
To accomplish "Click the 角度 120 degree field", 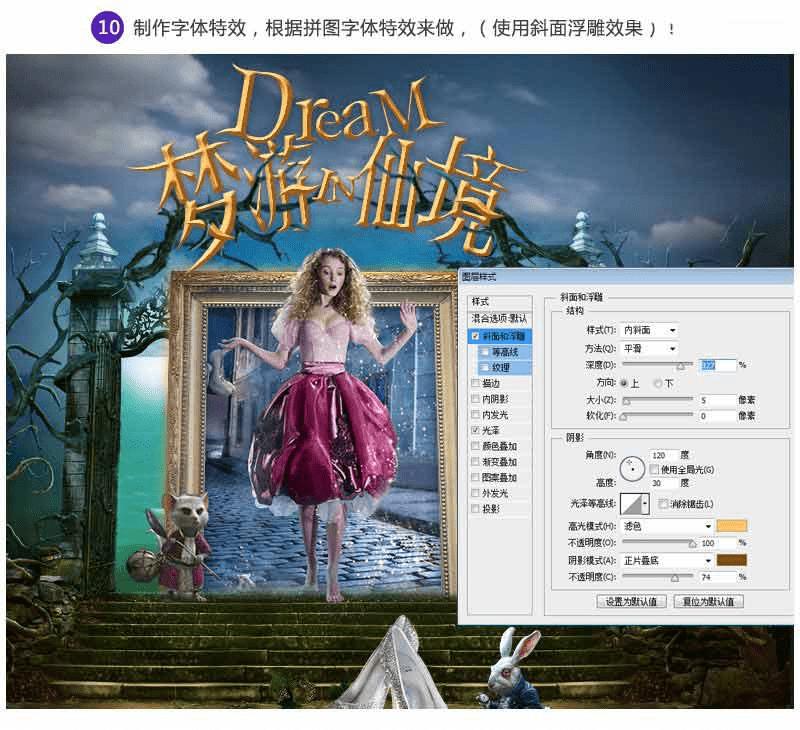I will (663, 455).
